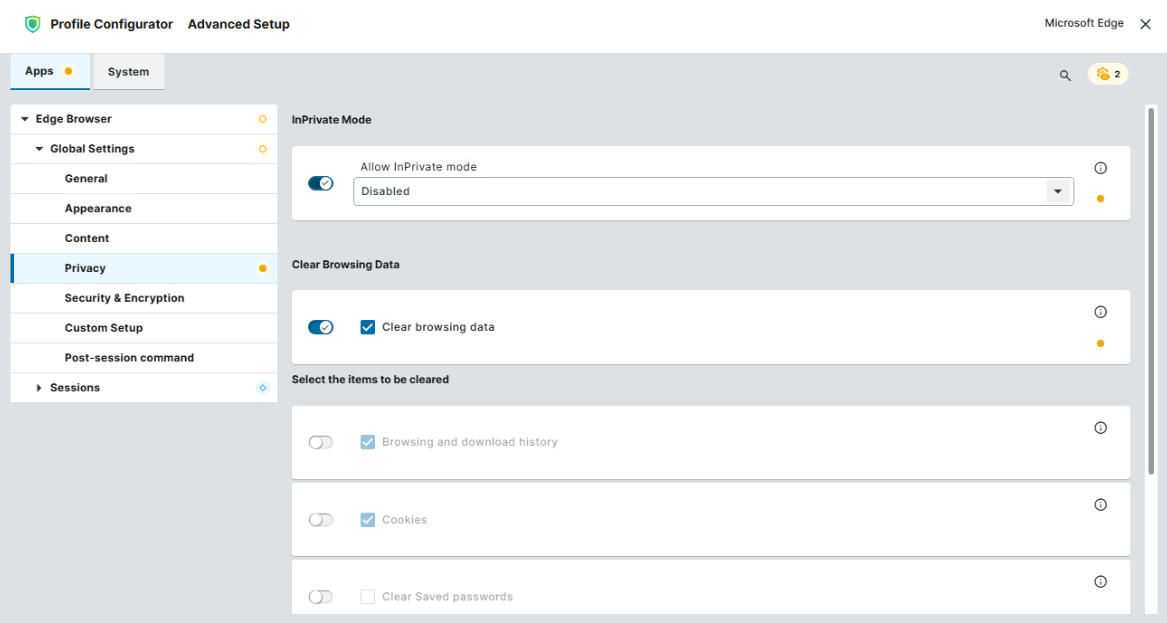Show info for Allow InPrivate mode
The image size is (1167, 623).
[1101, 168]
